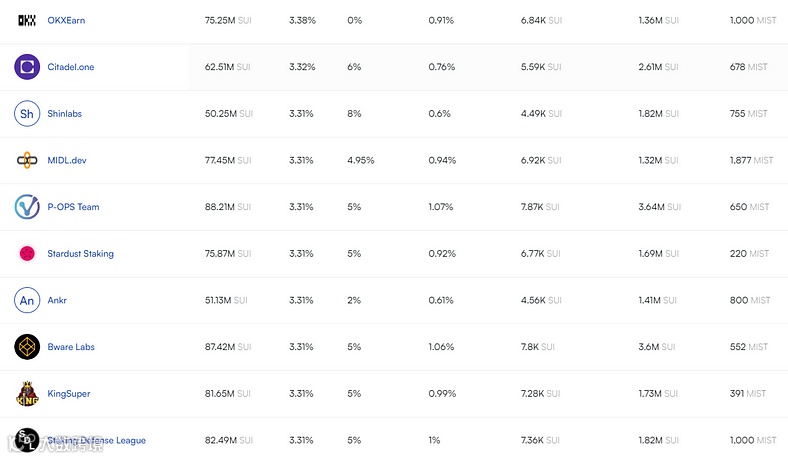Open the MIDL.dev validator link
Image resolution: width=788 pixels, height=459 pixels.
click(67, 160)
